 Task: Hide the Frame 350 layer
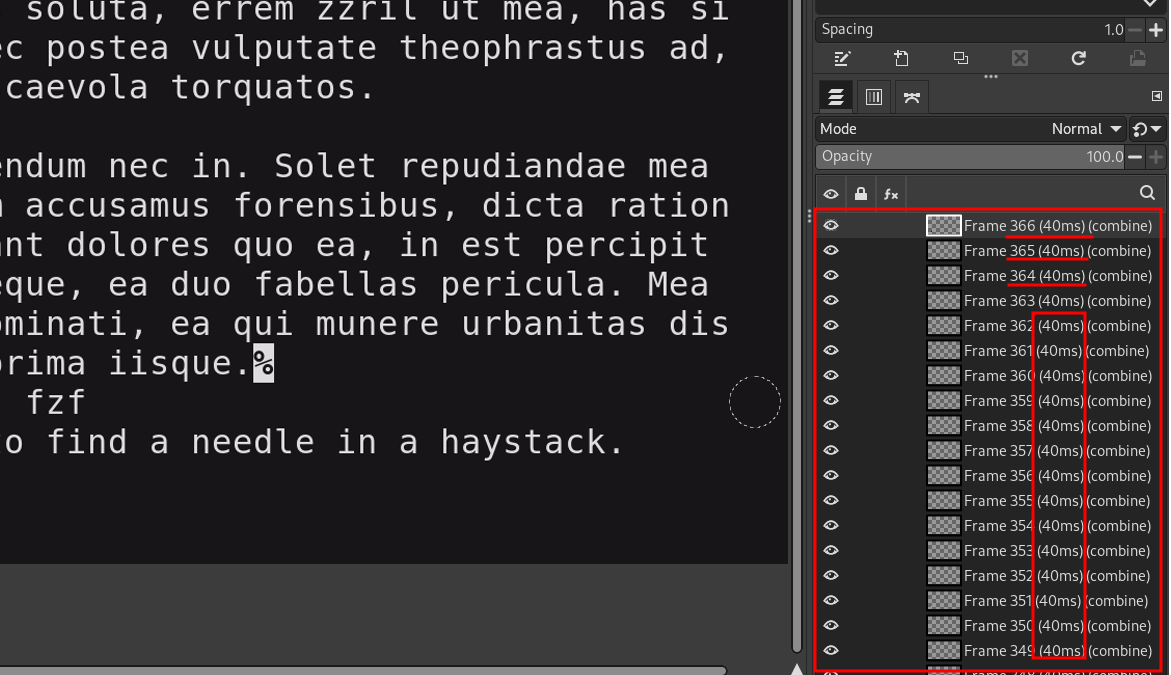point(831,625)
